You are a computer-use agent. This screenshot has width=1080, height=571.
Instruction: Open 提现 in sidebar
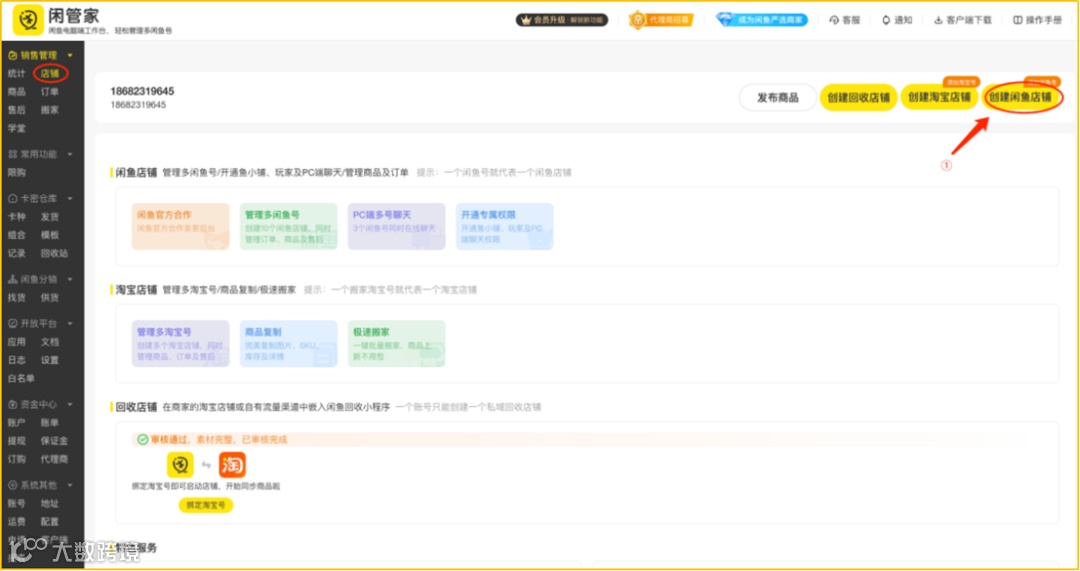(17, 441)
